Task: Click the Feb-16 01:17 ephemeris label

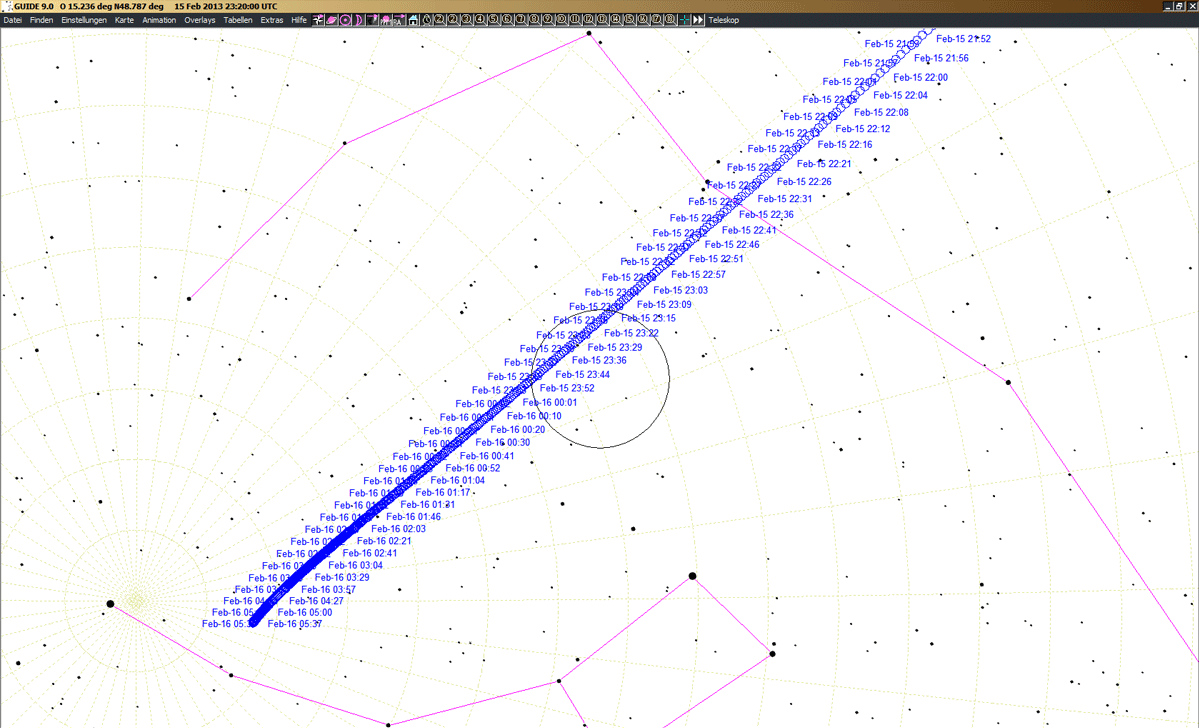Action: [x=443, y=492]
